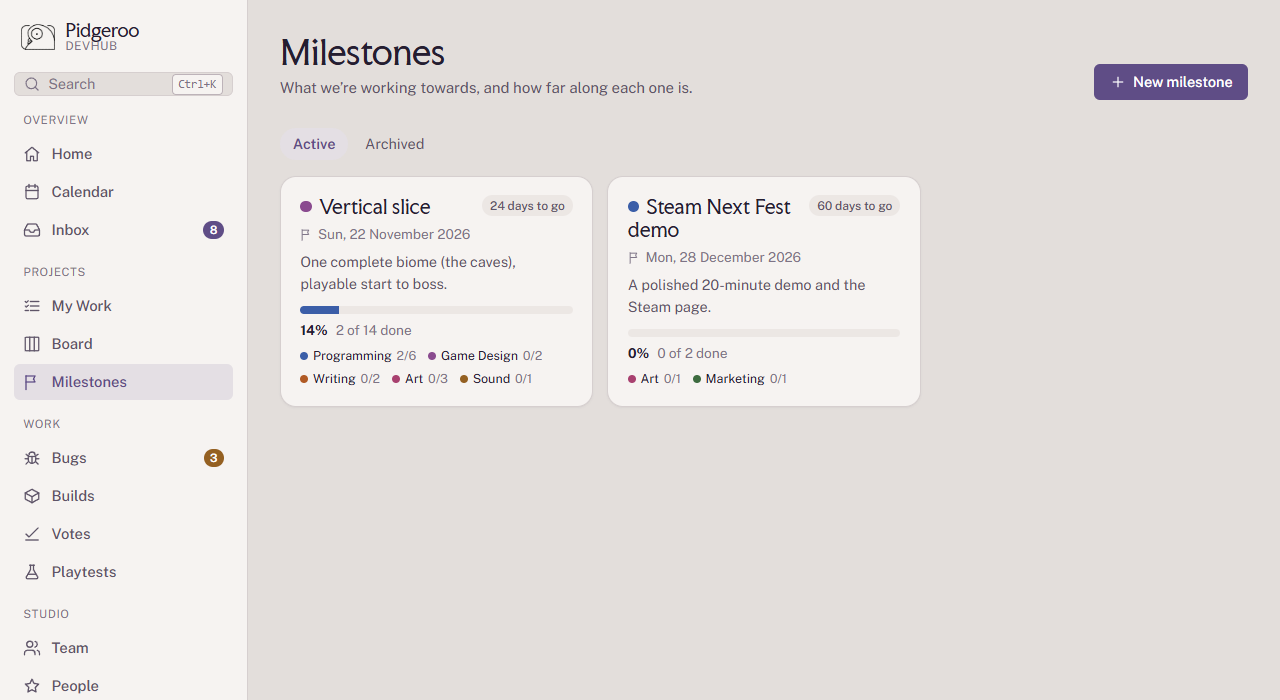This screenshot has width=1280, height=700.
Task: Click the 14% progress percentage
Action: click(x=314, y=330)
